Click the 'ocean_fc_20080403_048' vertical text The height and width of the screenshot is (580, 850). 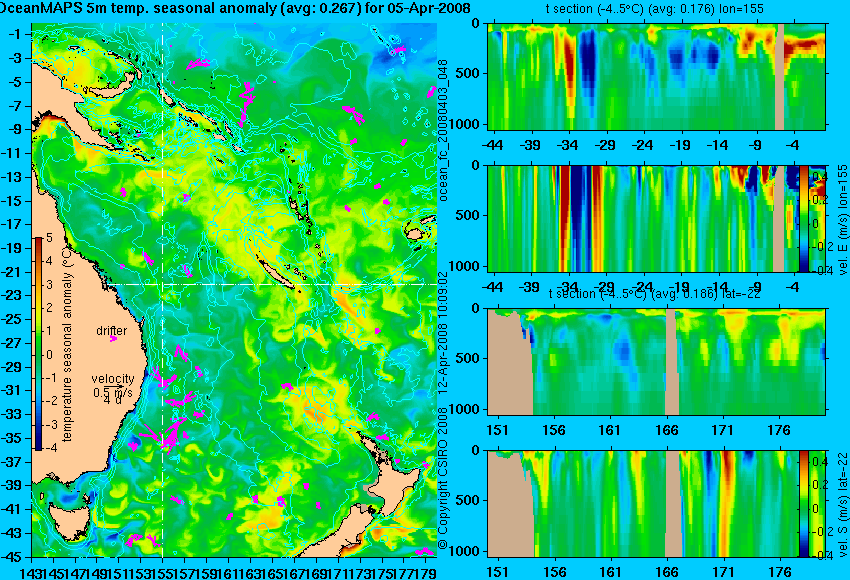[443, 130]
